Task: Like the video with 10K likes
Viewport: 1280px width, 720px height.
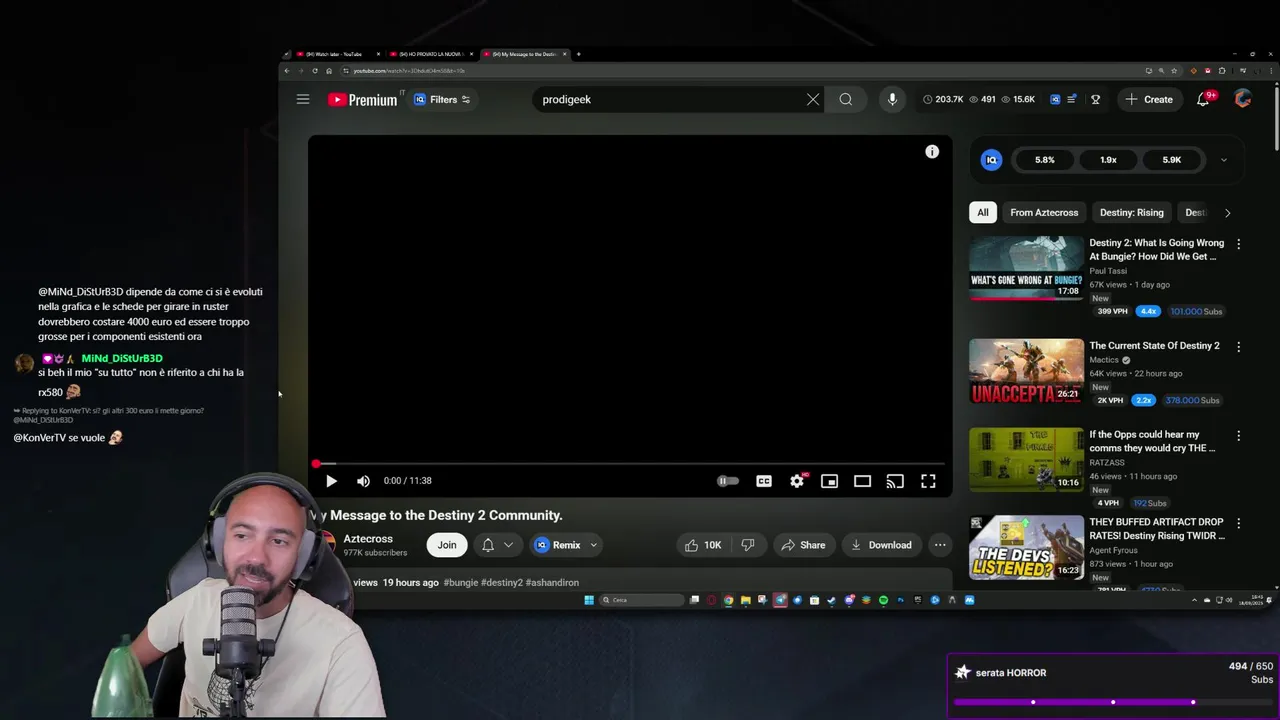Action: [702, 545]
